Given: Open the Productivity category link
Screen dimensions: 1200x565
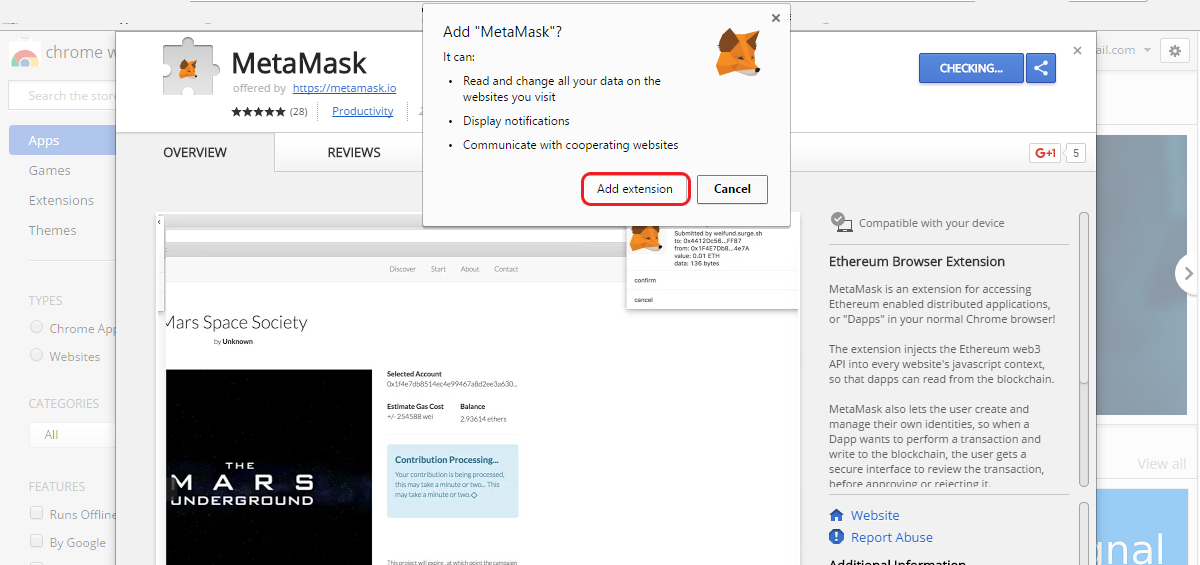Looking at the screenshot, I should [363, 111].
